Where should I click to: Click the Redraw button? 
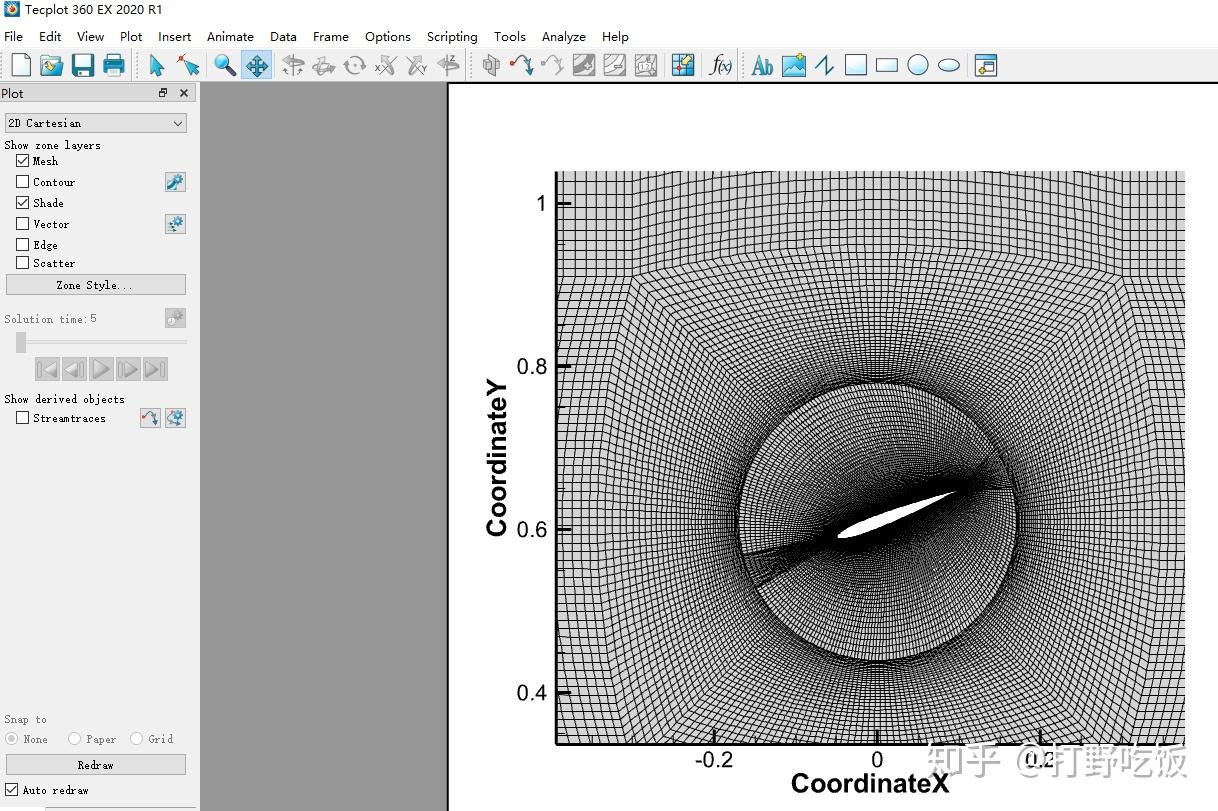point(95,765)
